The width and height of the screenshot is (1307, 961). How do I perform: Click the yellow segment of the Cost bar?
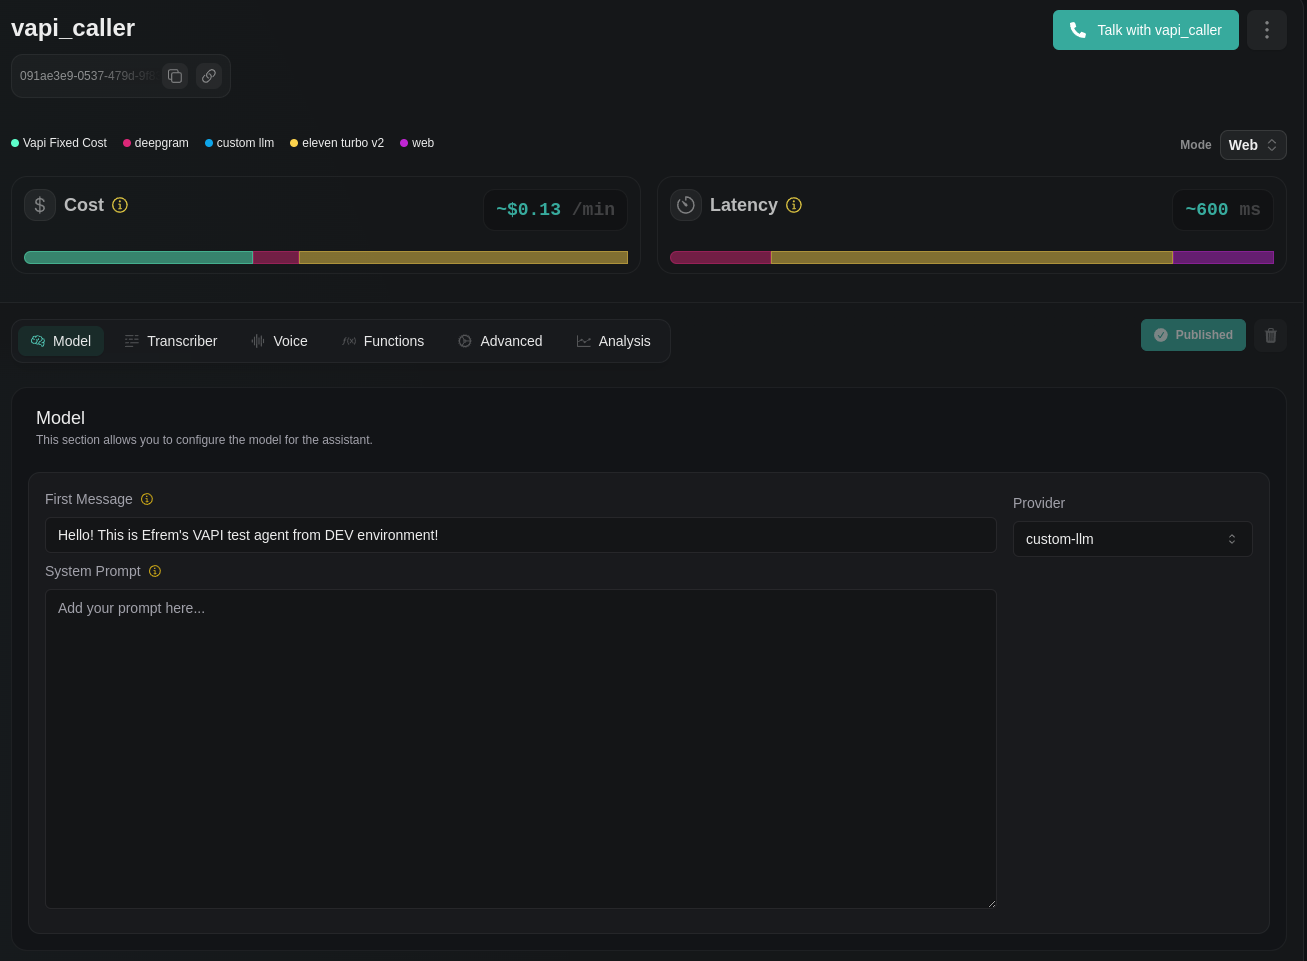tap(463, 257)
